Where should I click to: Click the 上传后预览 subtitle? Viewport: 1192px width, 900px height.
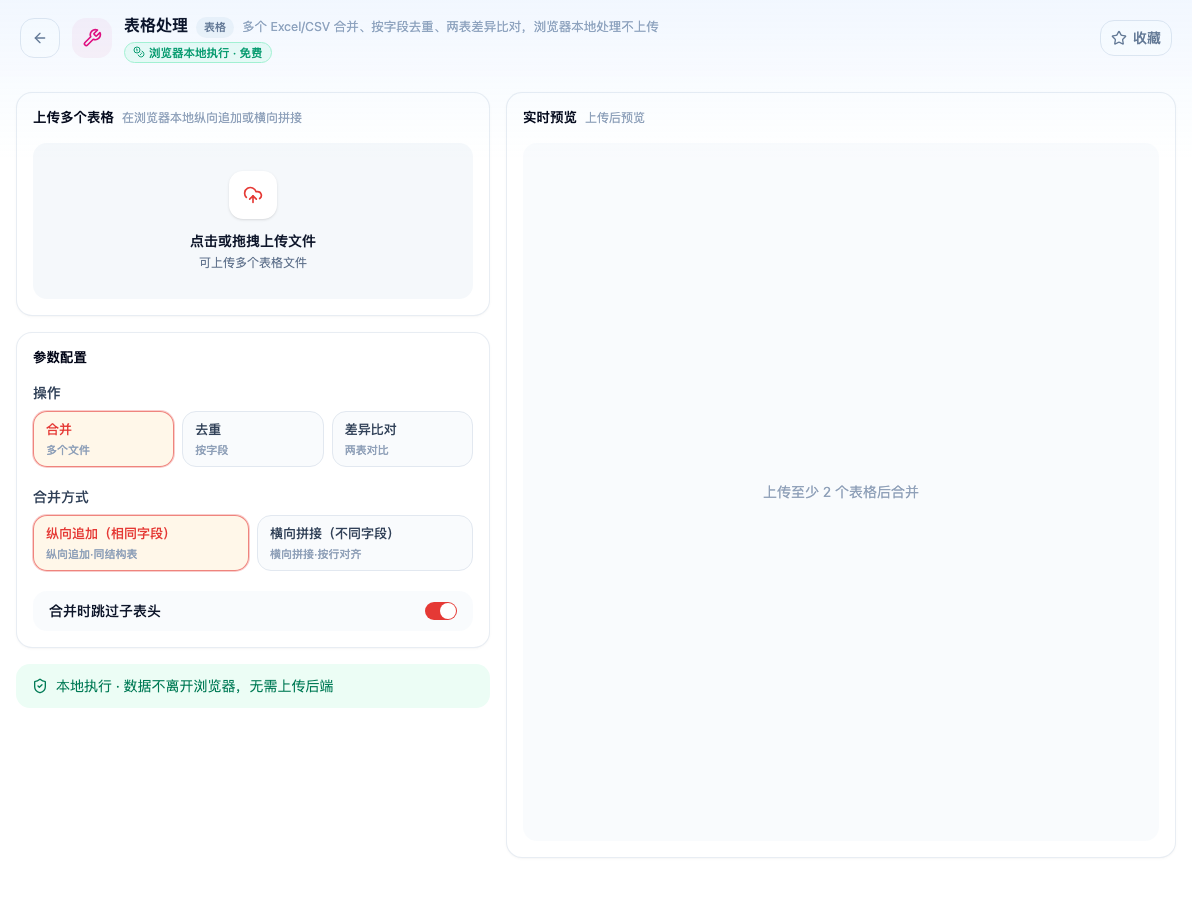coord(615,118)
